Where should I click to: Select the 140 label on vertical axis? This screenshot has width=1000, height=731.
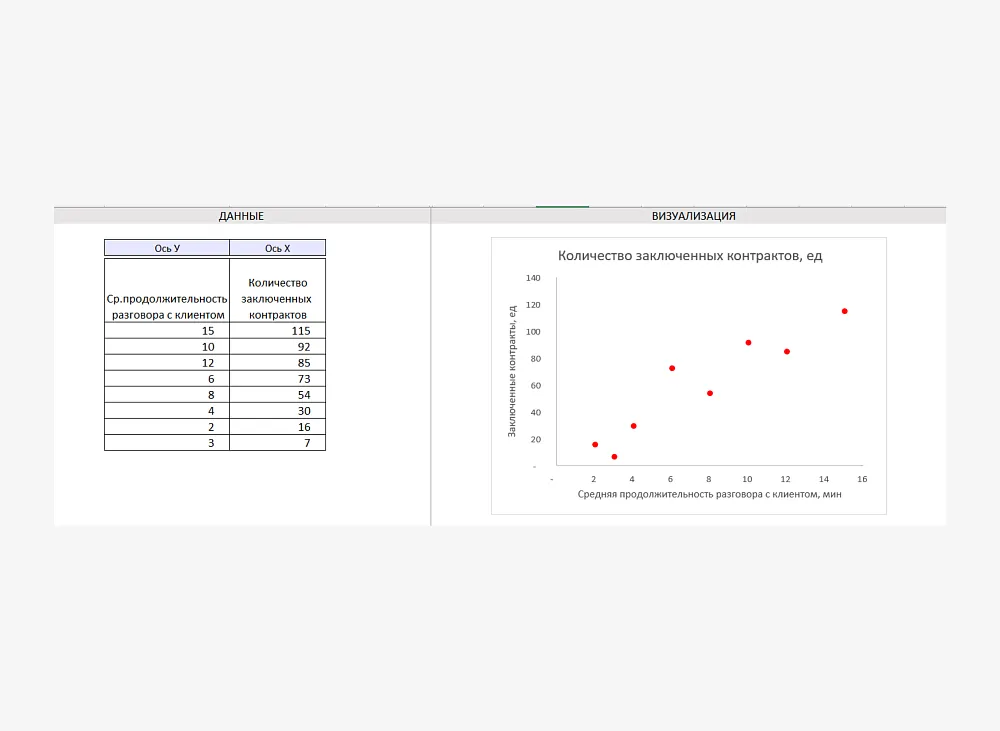532,278
